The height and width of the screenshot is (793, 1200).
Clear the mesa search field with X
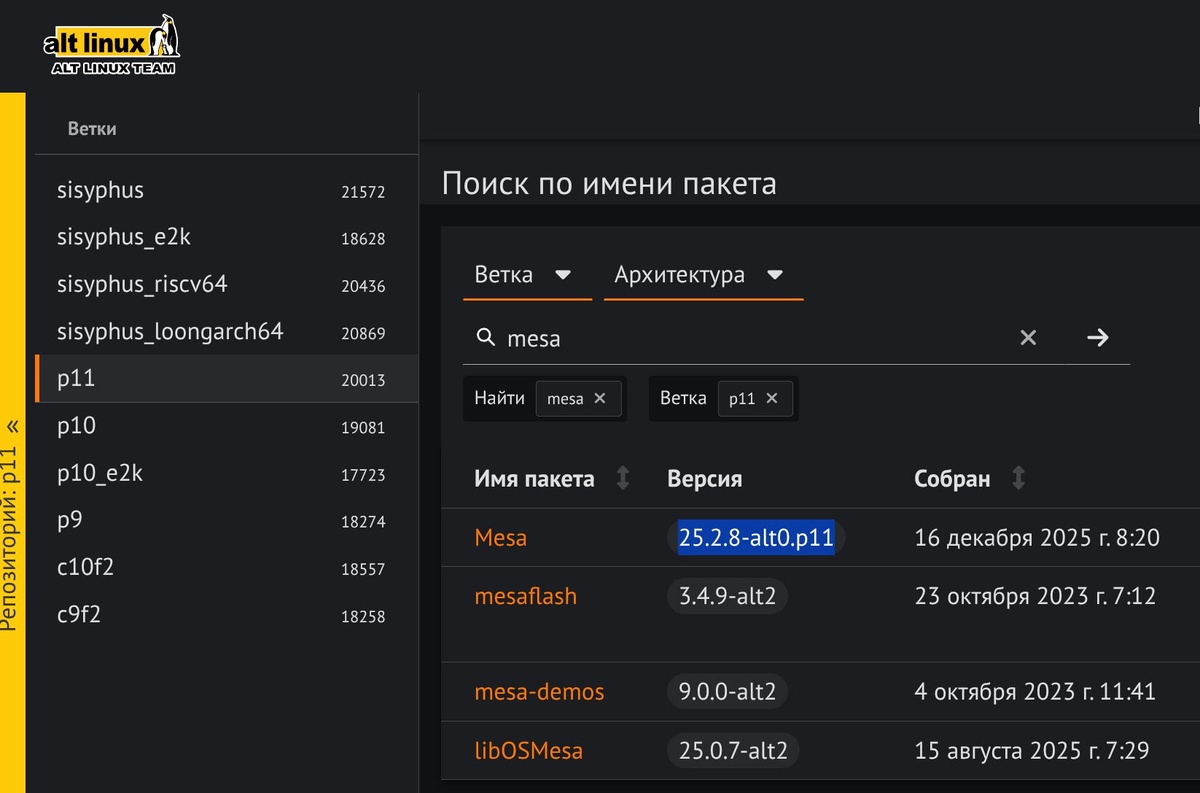coord(1028,338)
